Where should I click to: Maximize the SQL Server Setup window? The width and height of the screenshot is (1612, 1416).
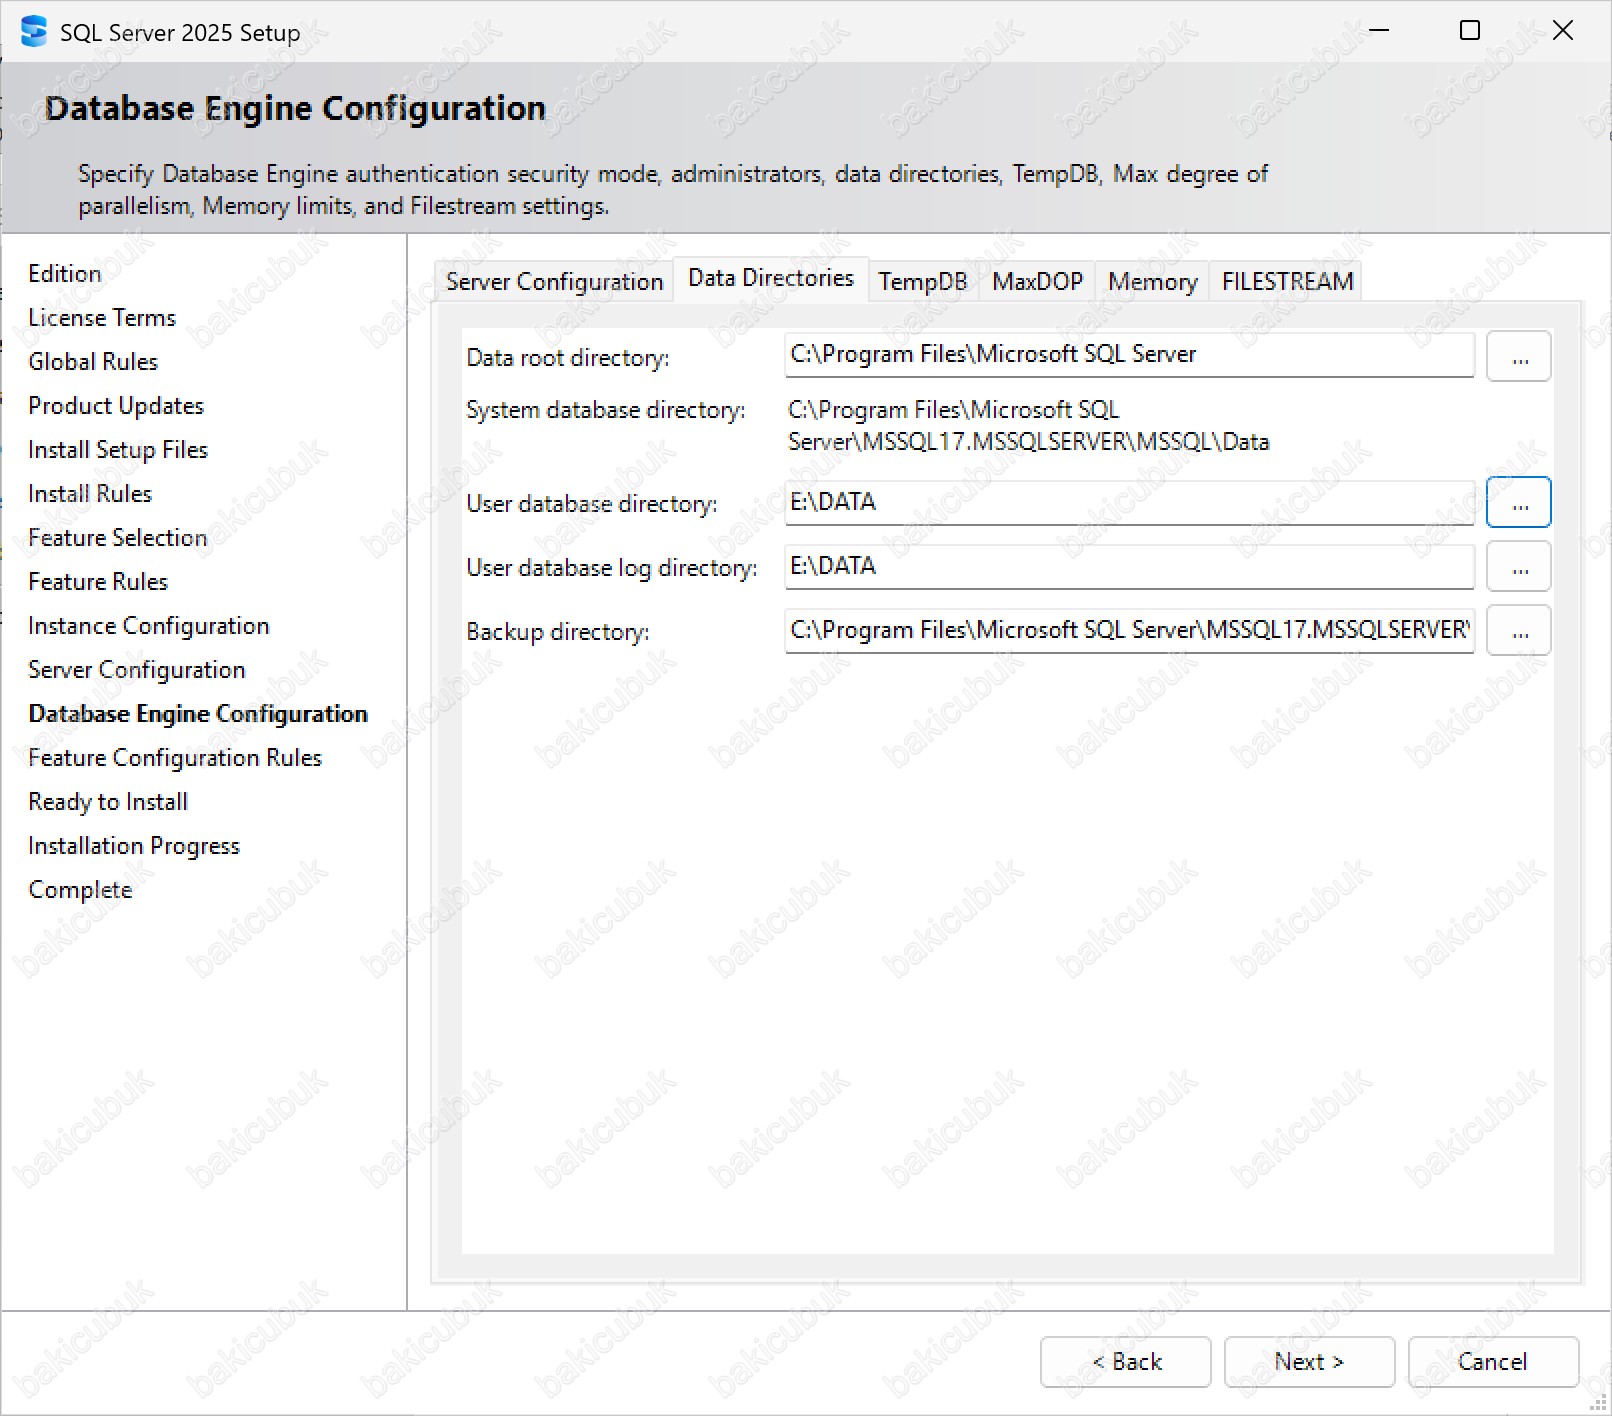[x=1469, y=31]
